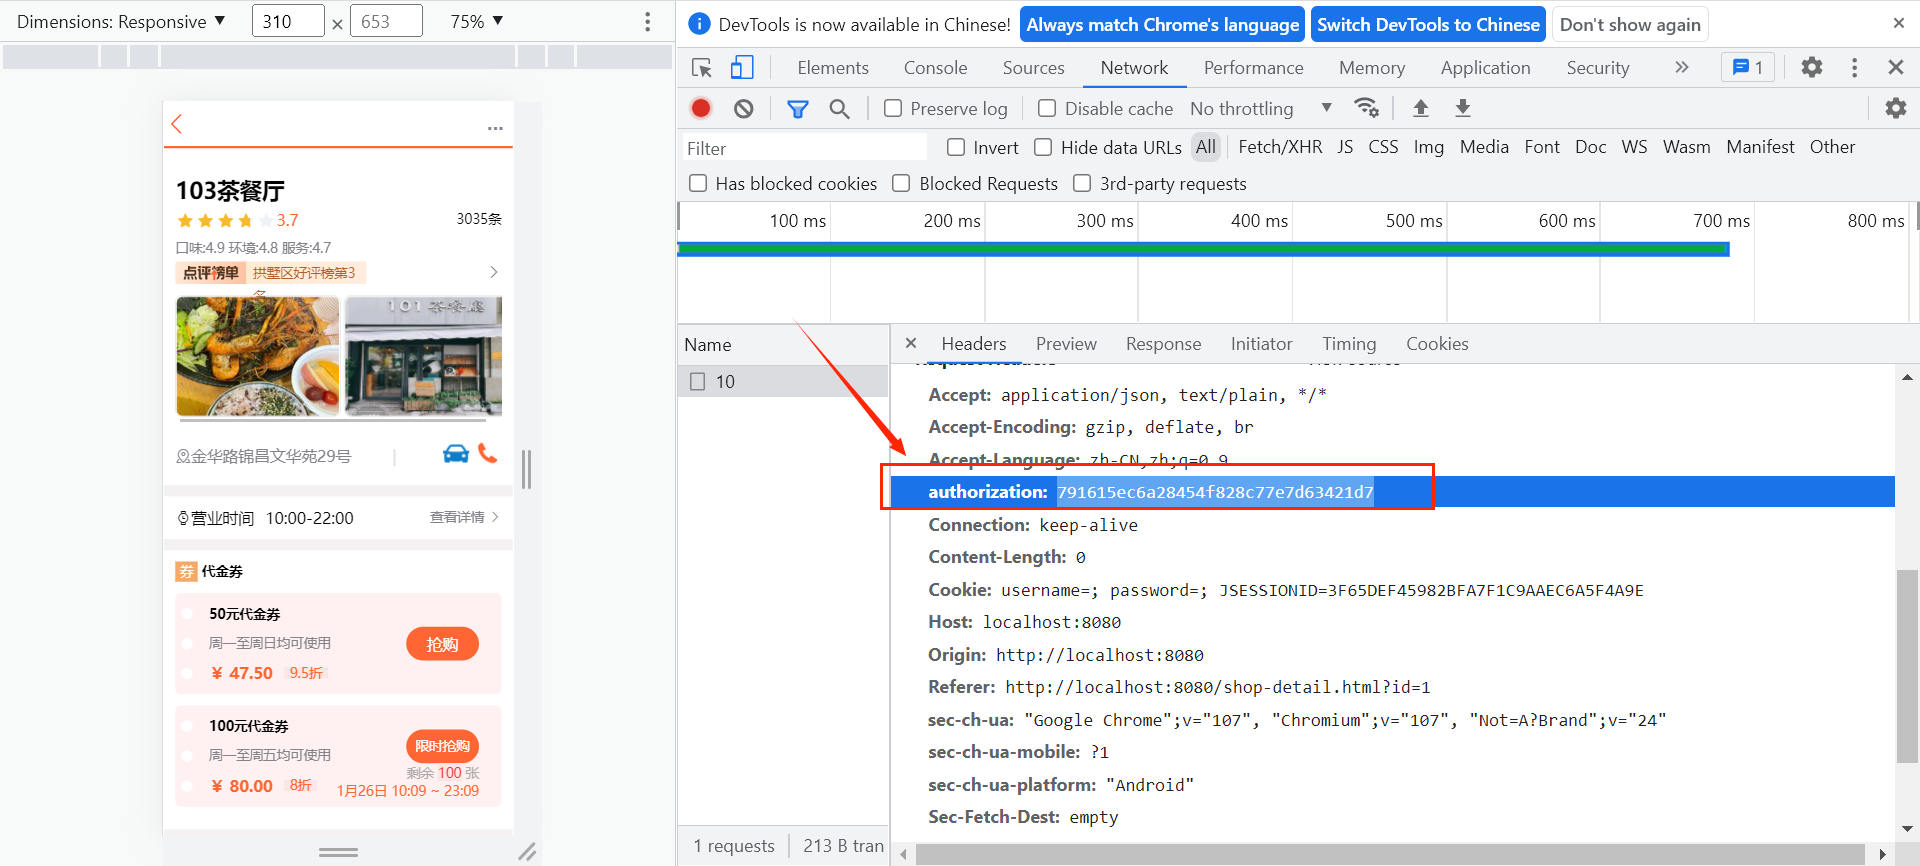Open the Security tab
The height and width of the screenshot is (866, 1920).
(x=1597, y=67)
